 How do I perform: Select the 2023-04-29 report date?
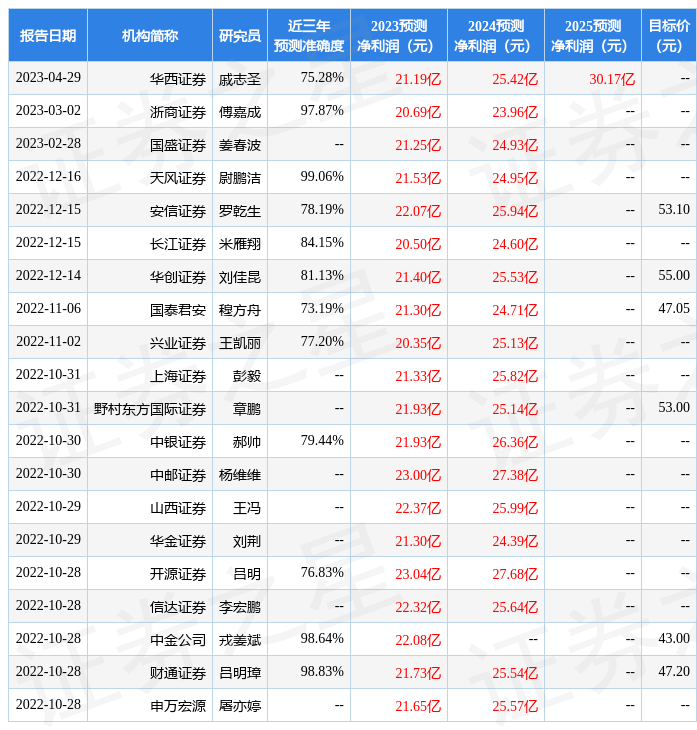(x=48, y=78)
